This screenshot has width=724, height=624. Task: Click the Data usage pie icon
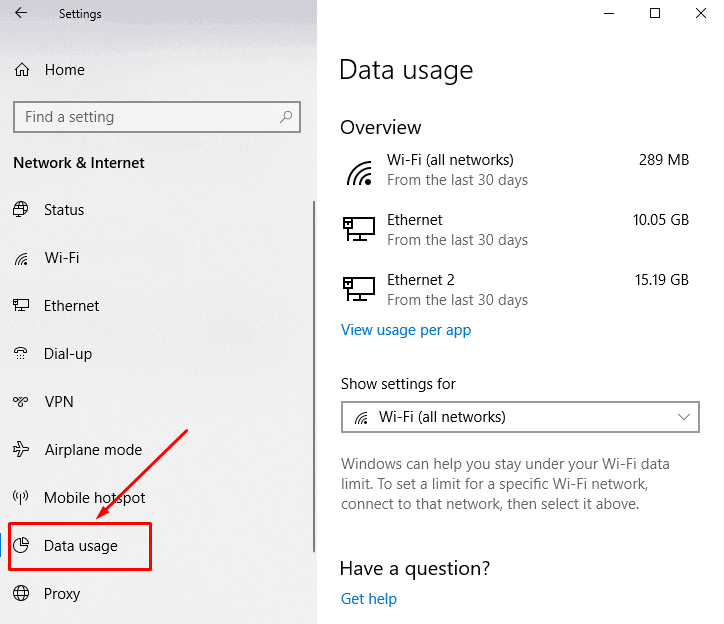pos(21,545)
